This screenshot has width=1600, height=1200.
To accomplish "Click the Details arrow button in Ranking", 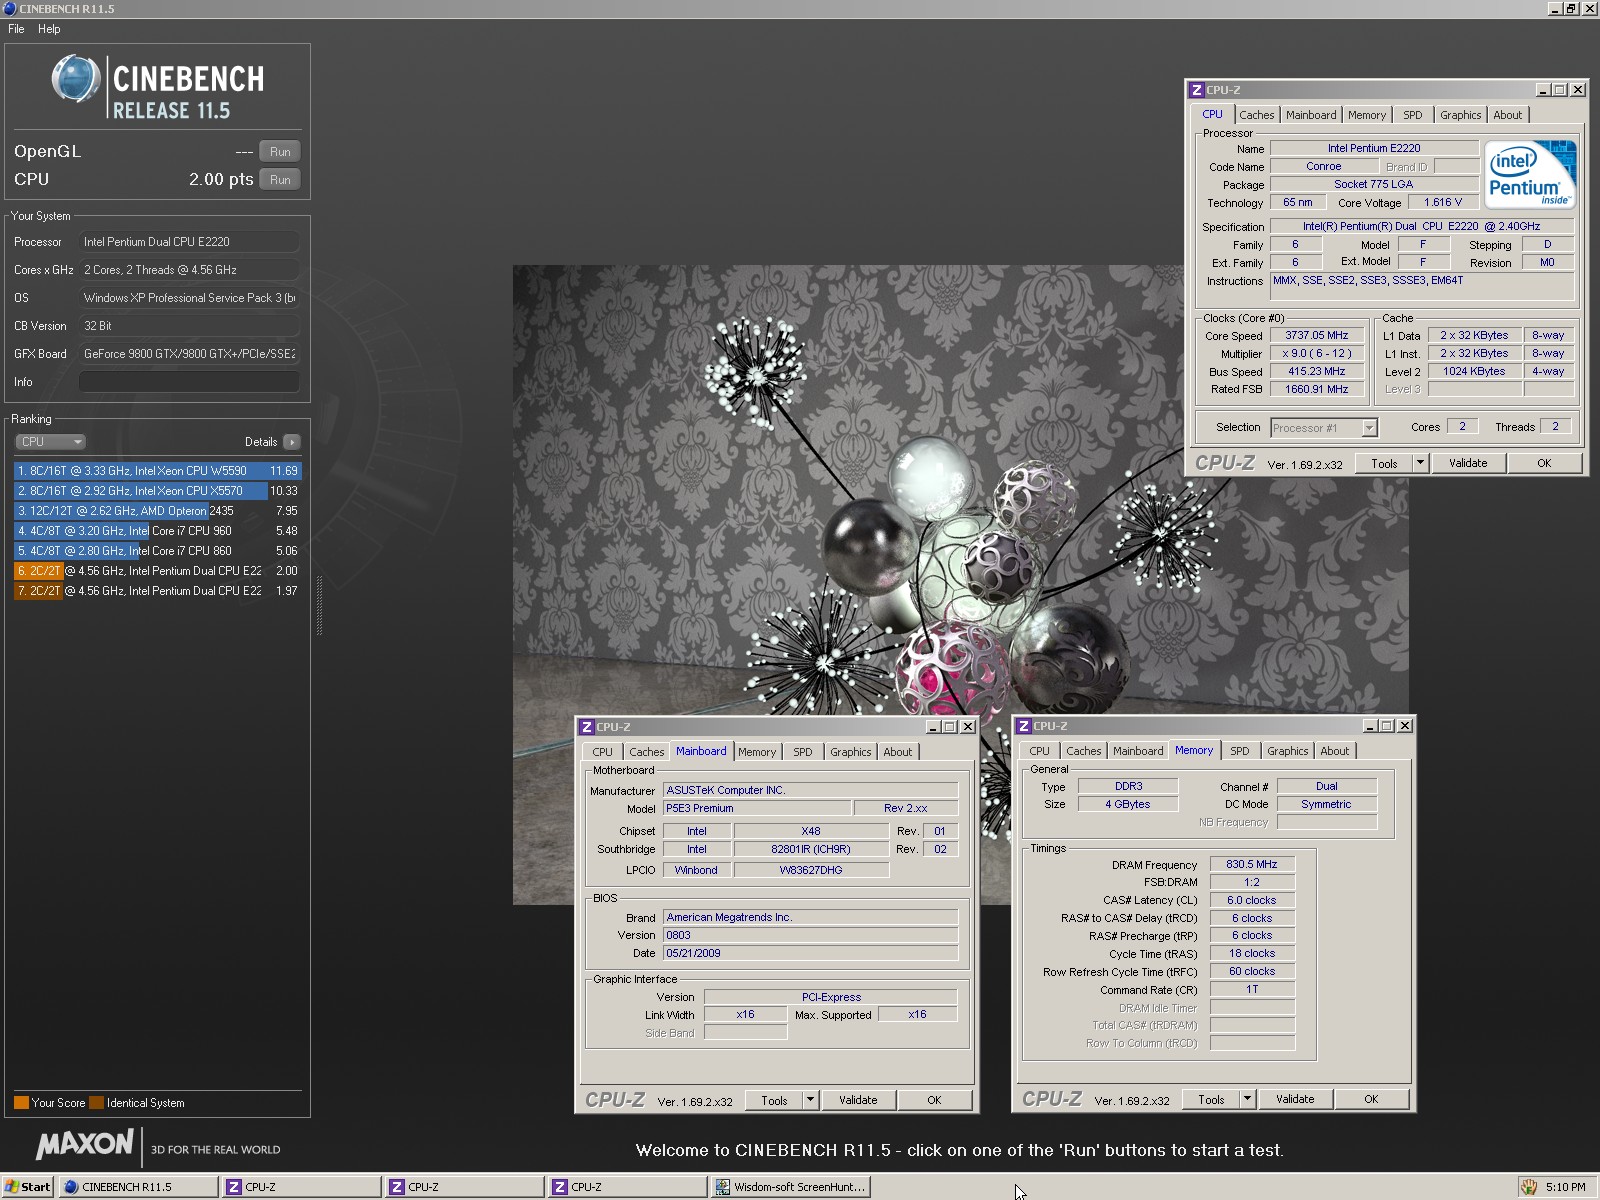I will click(x=291, y=442).
